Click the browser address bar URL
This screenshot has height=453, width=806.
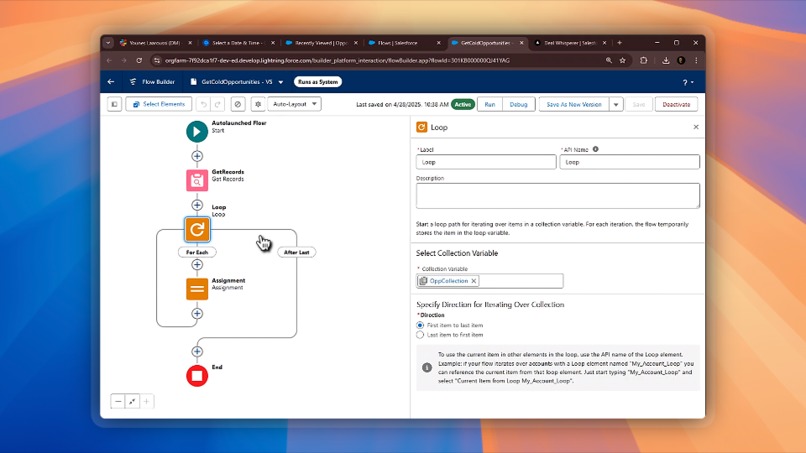click(x=337, y=60)
